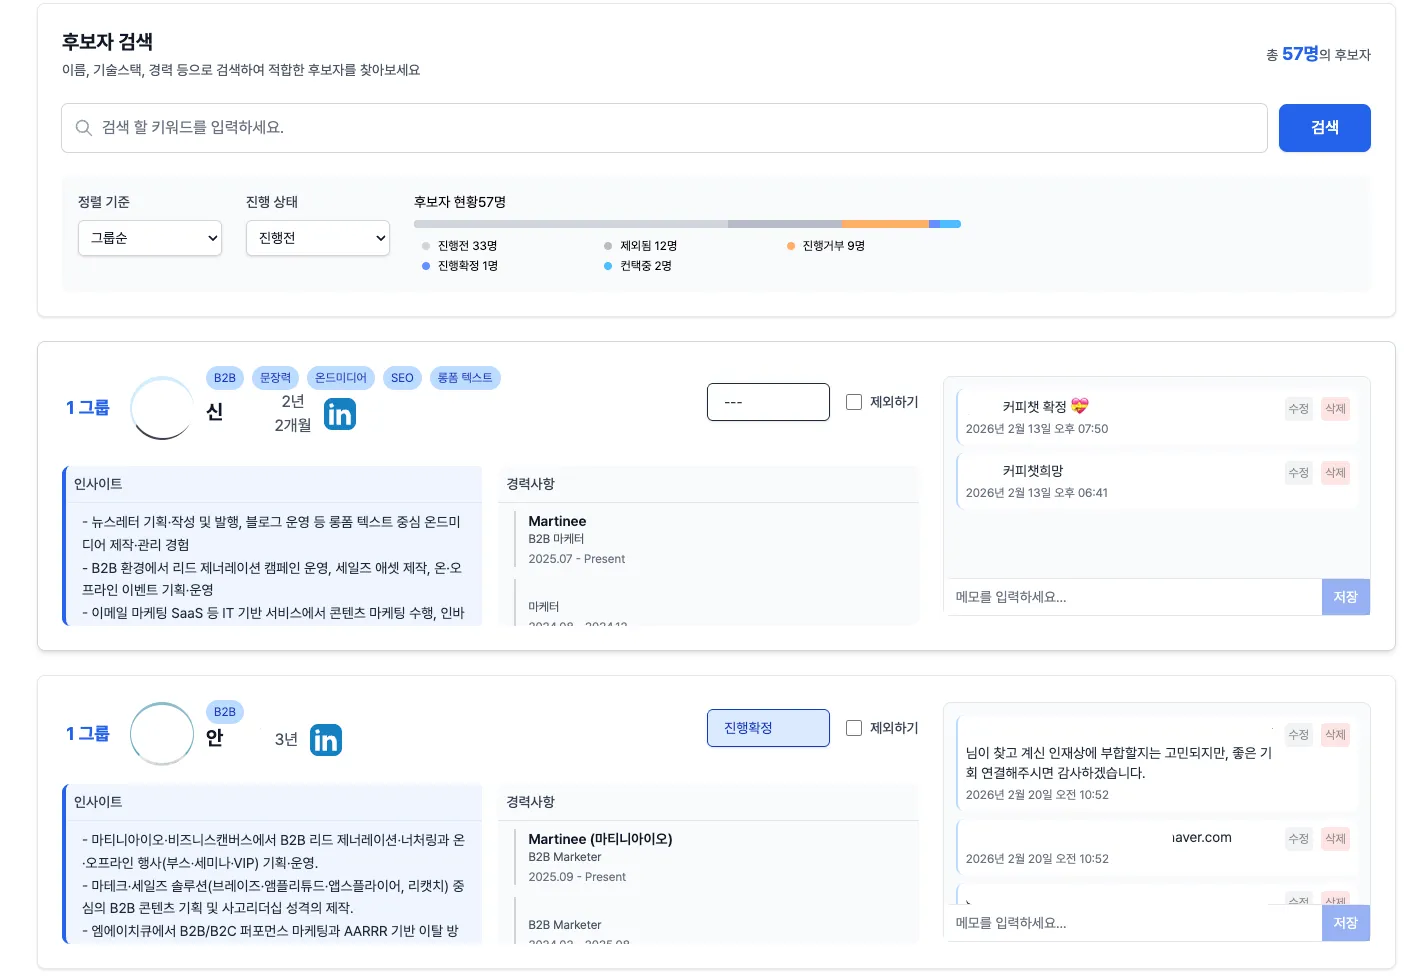1405x978 pixels.
Task: Click the orange 진행거부 segment of the progress bar
Action: pyautogui.click(x=885, y=224)
